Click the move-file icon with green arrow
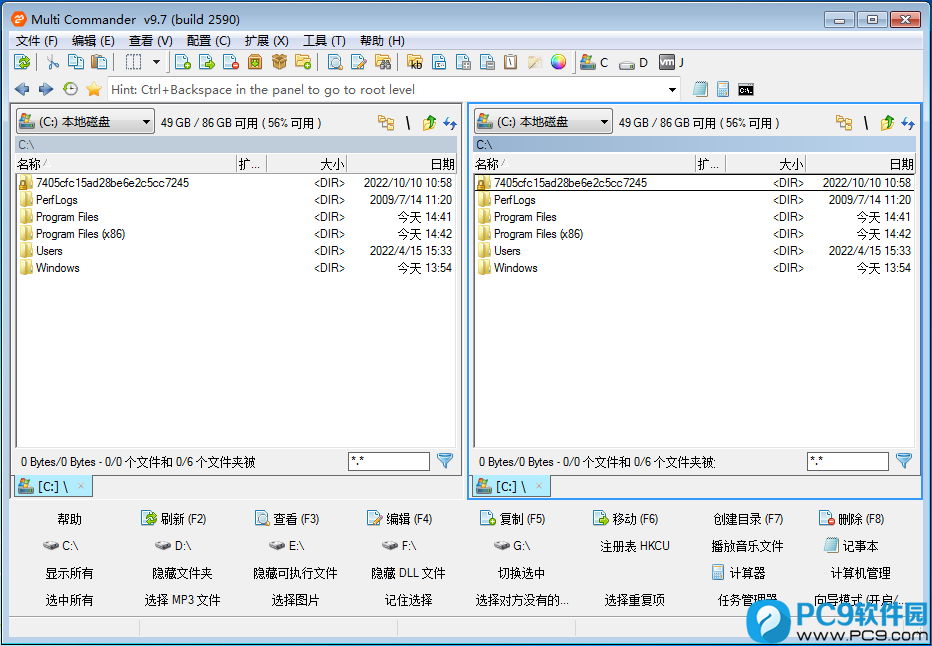The height and width of the screenshot is (646, 932). 206,62
